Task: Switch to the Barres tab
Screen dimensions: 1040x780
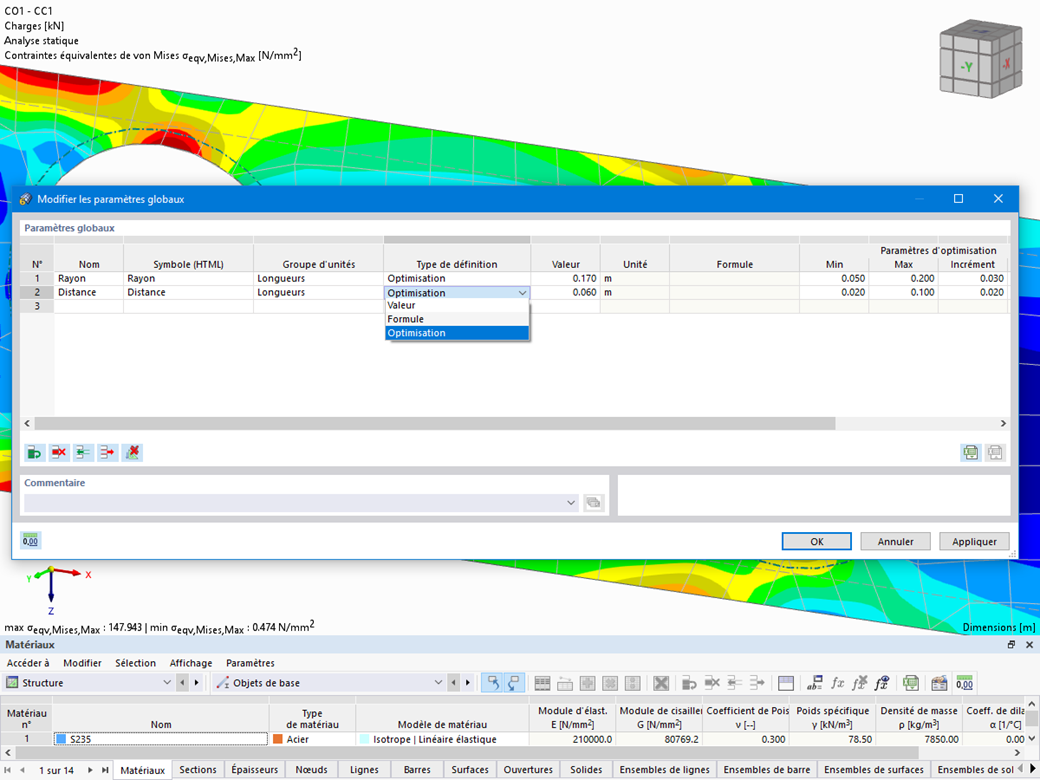Action: point(417,769)
